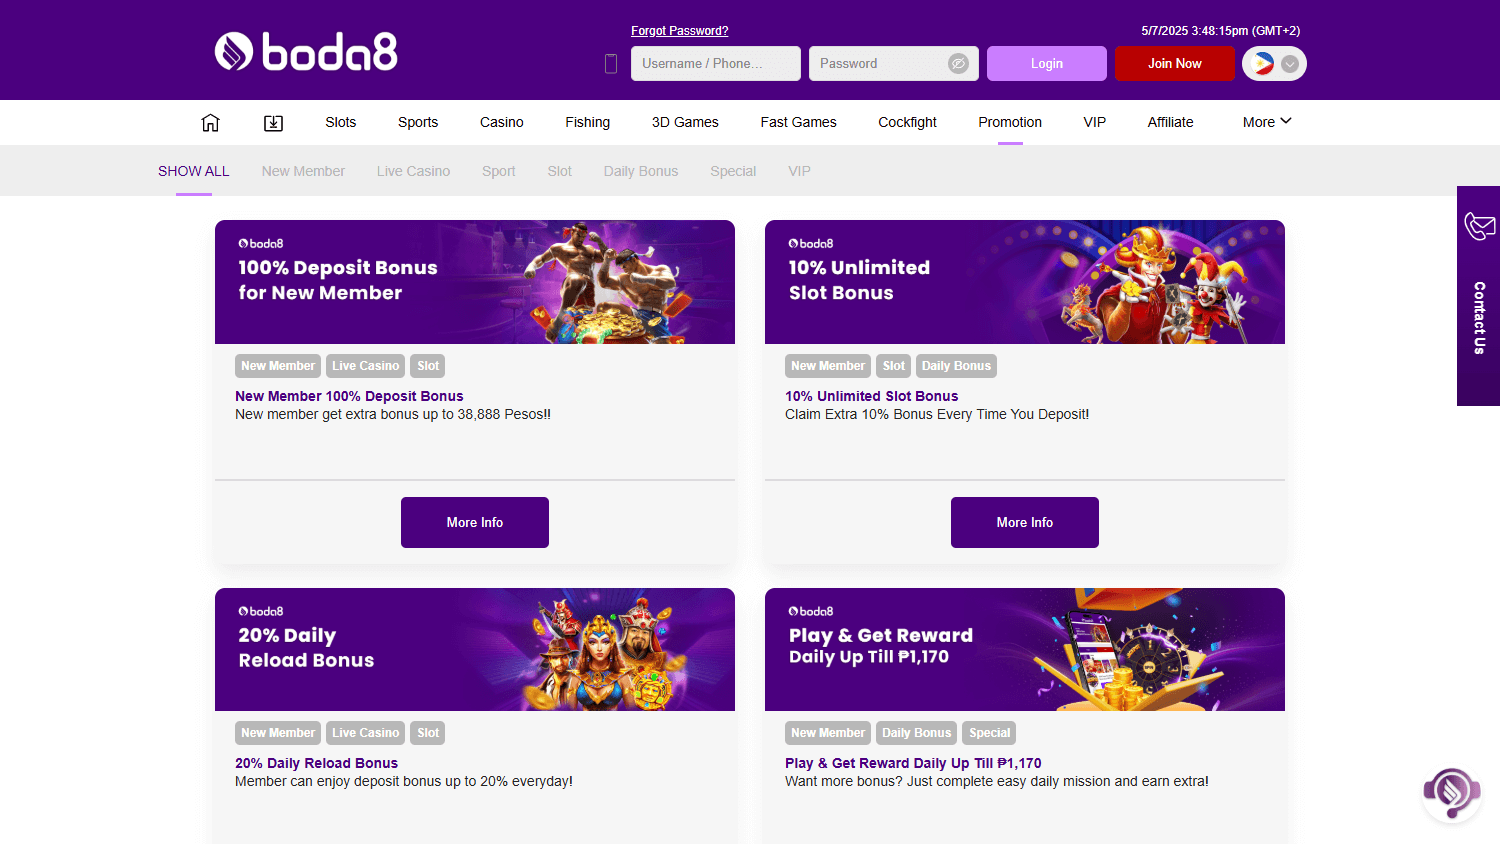Screen dimensions: 1500x844
Task: Open the Fishing menu
Action: tap(588, 122)
